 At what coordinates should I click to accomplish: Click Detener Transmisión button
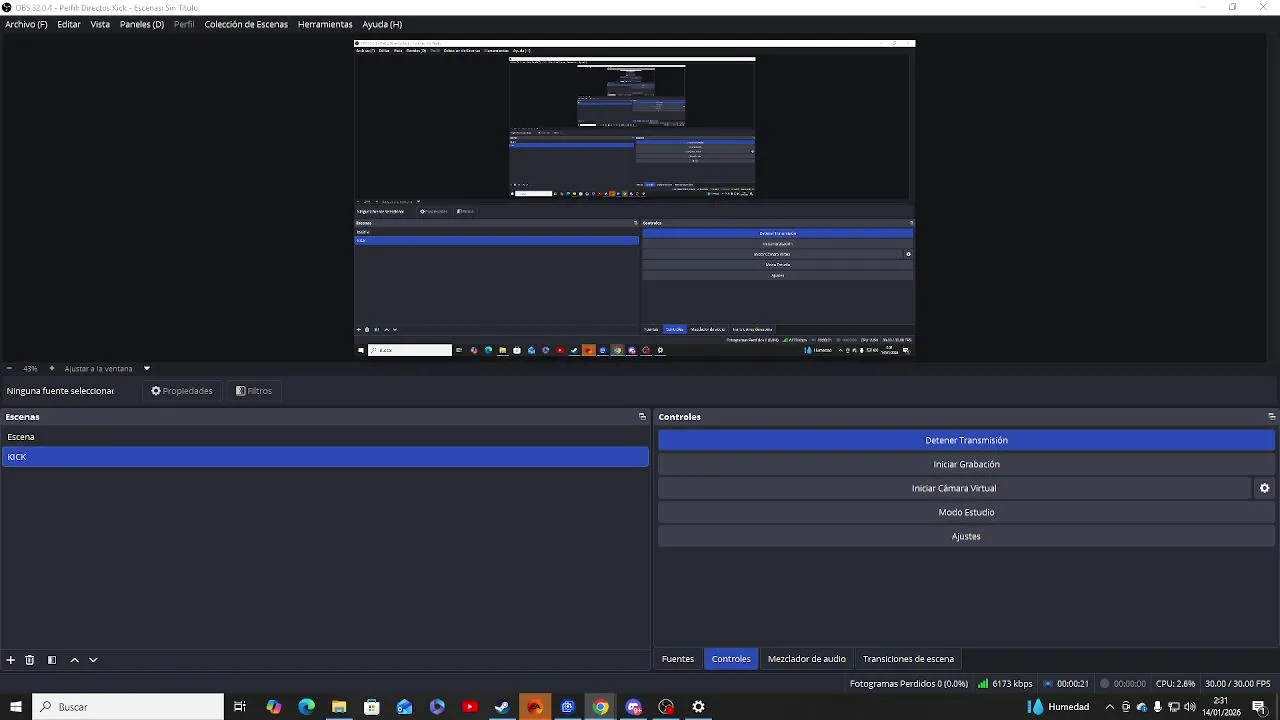click(966, 440)
